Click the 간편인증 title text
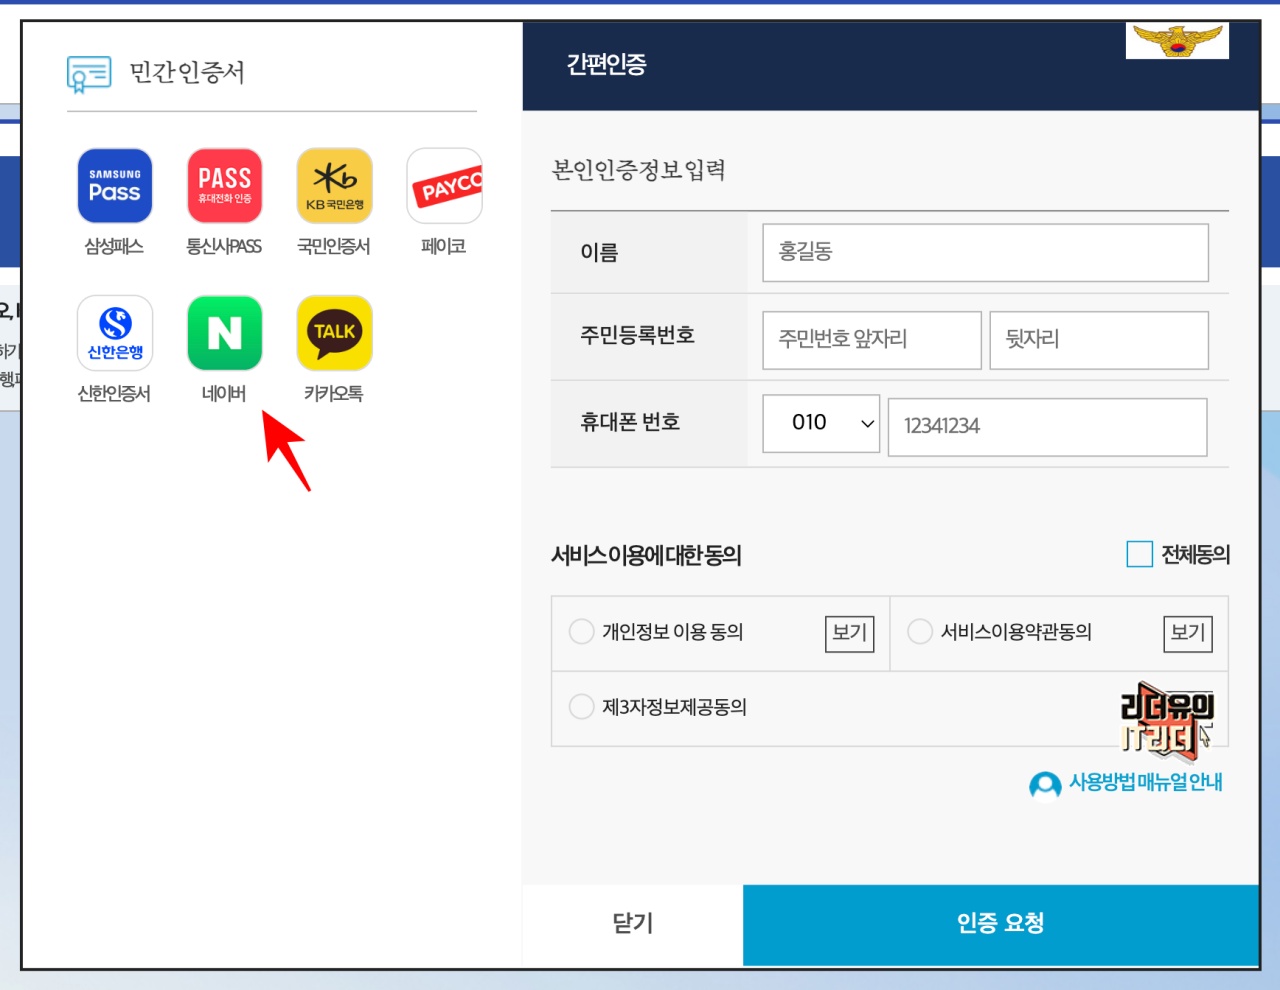 point(607,64)
